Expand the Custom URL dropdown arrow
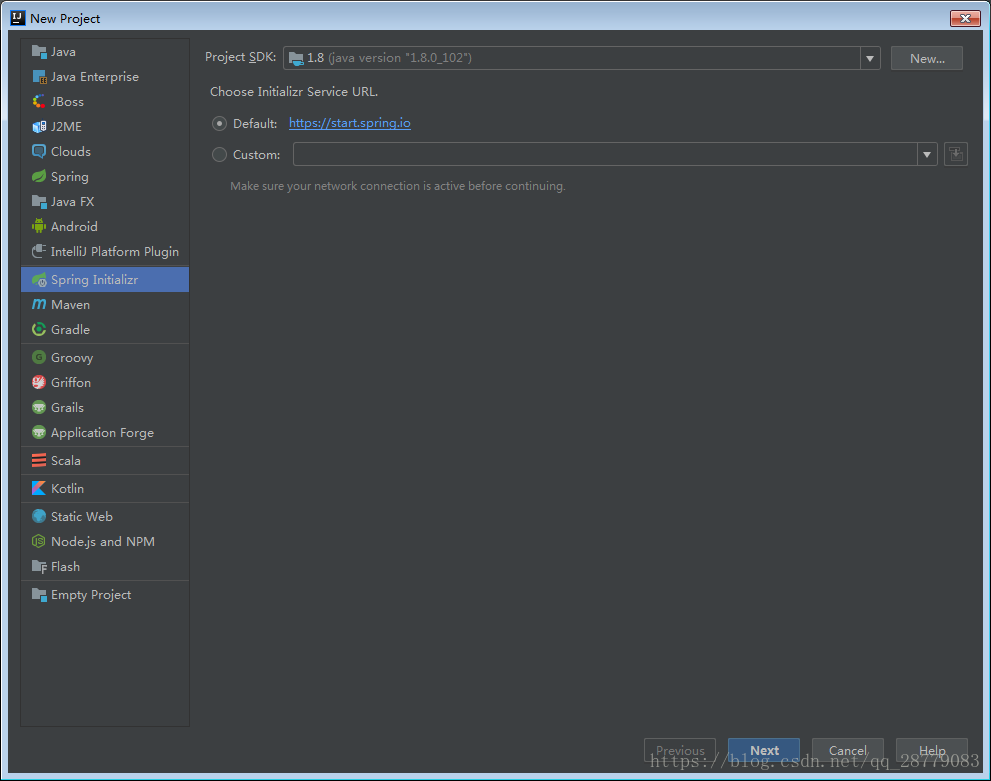This screenshot has width=991, height=781. tap(927, 154)
